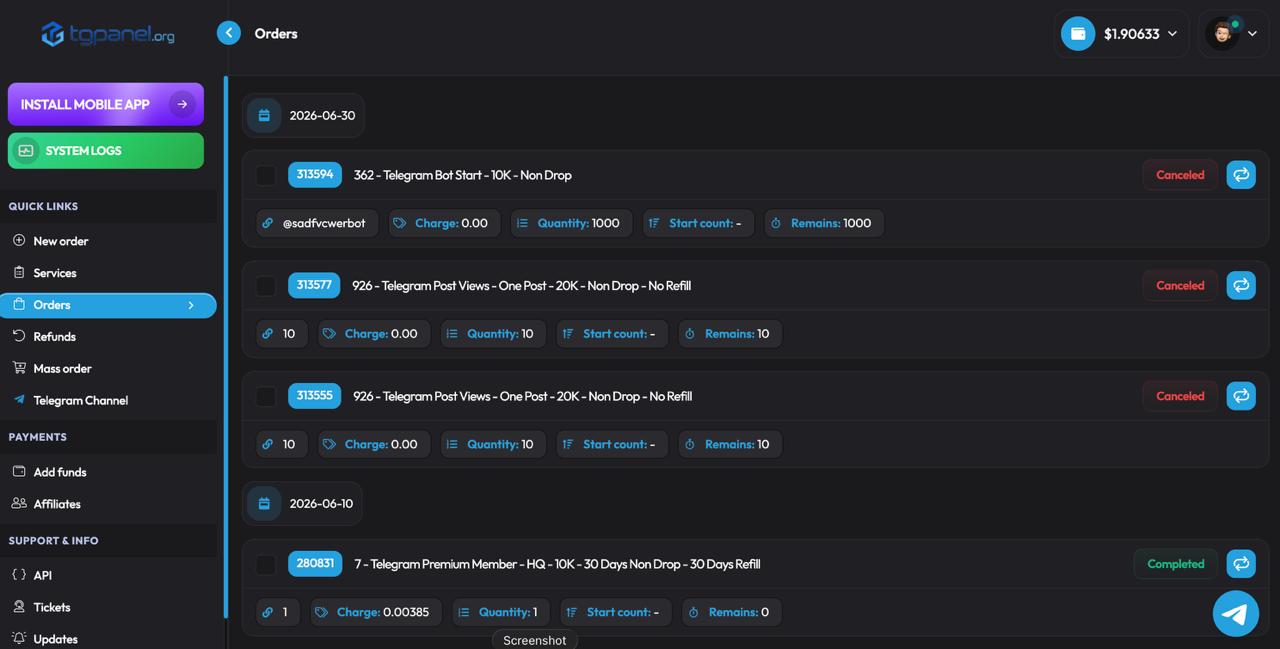Click the Charge: 0.00385 chip
Viewport: 1280px width, 649px height.
376,612
